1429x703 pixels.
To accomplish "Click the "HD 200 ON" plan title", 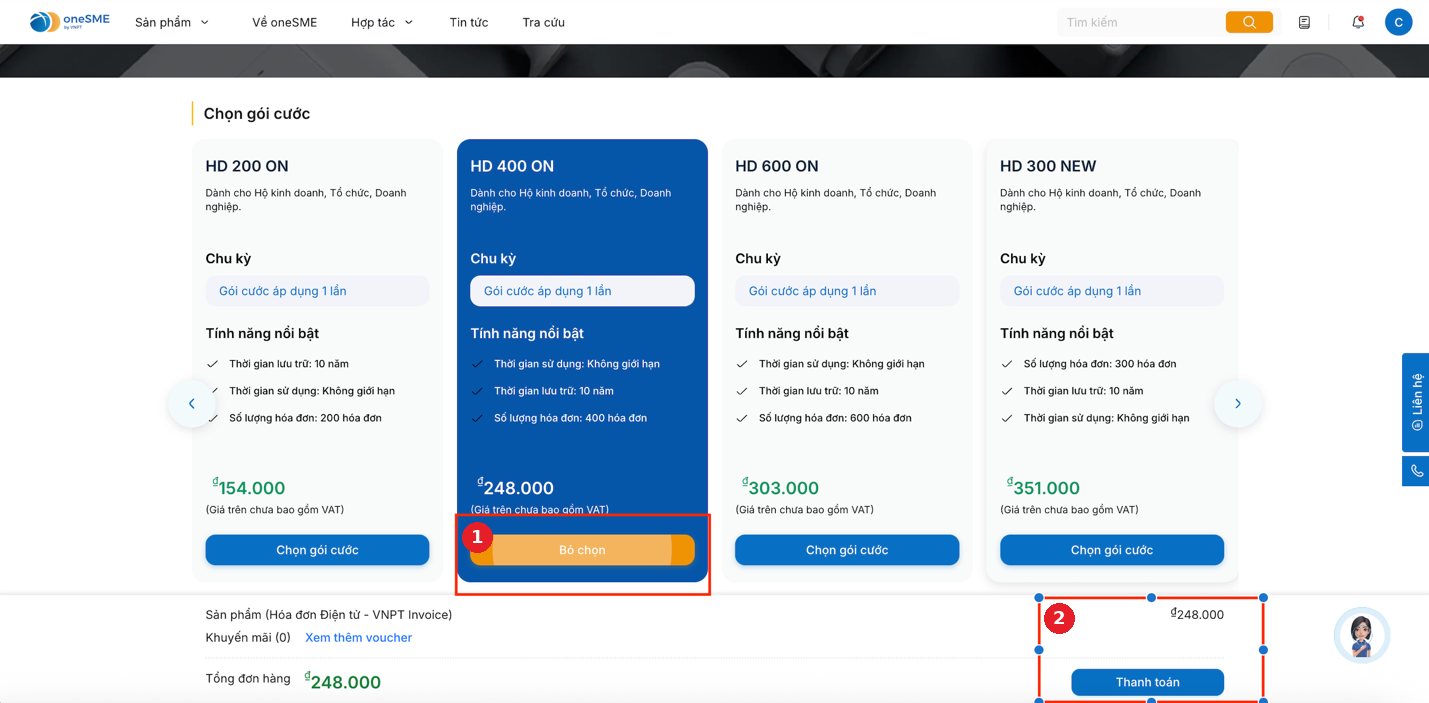I will coord(247,166).
